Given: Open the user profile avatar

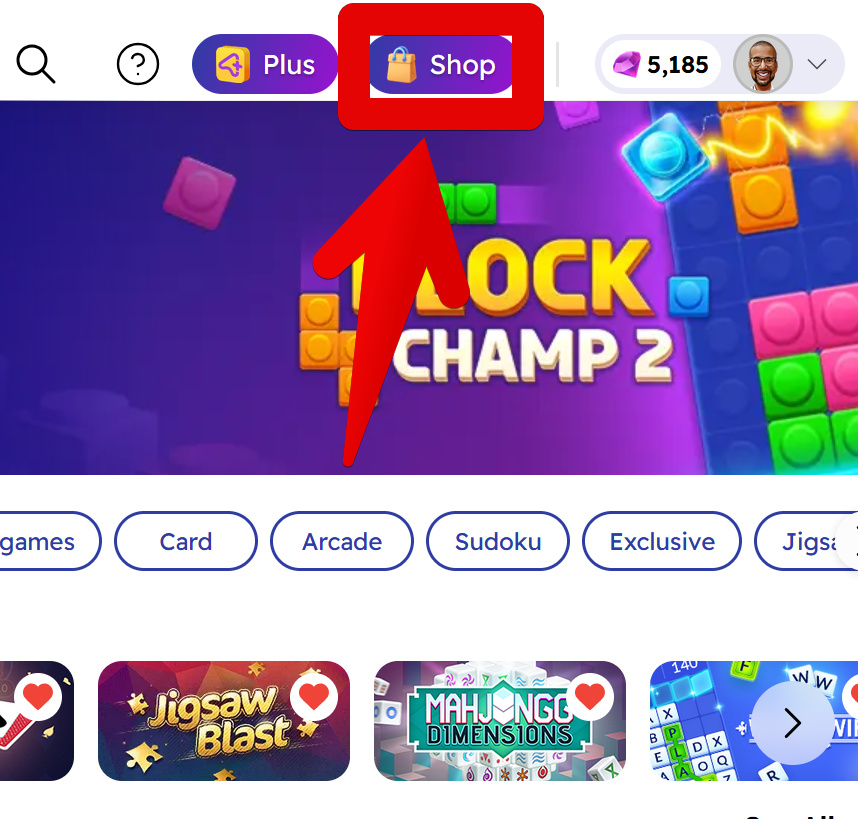Looking at the screenshot, I should point(763,64).
